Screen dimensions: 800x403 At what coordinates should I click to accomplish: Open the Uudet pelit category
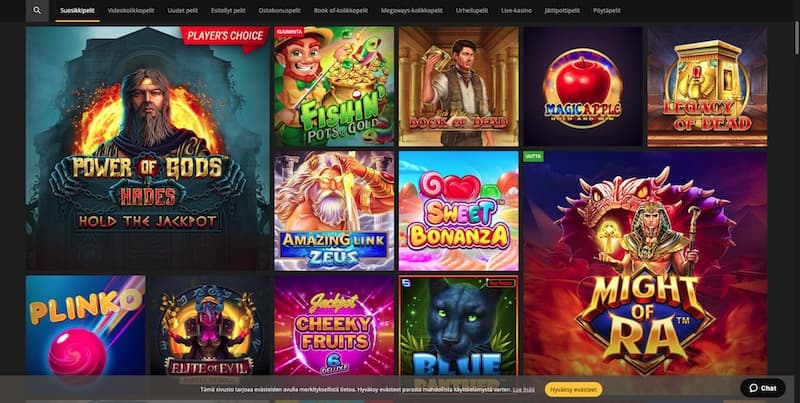[x=183, y=11]
